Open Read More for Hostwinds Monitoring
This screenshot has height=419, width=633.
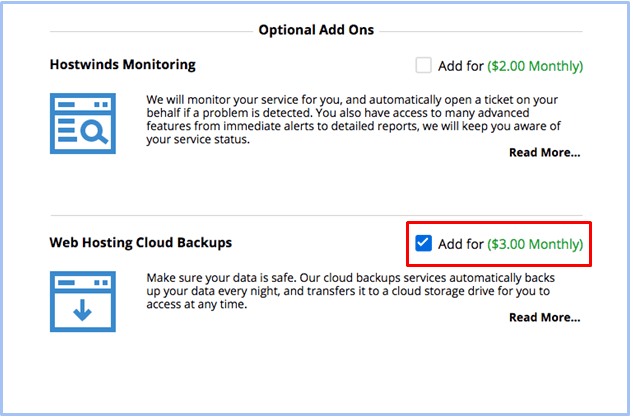coord(544,153)
